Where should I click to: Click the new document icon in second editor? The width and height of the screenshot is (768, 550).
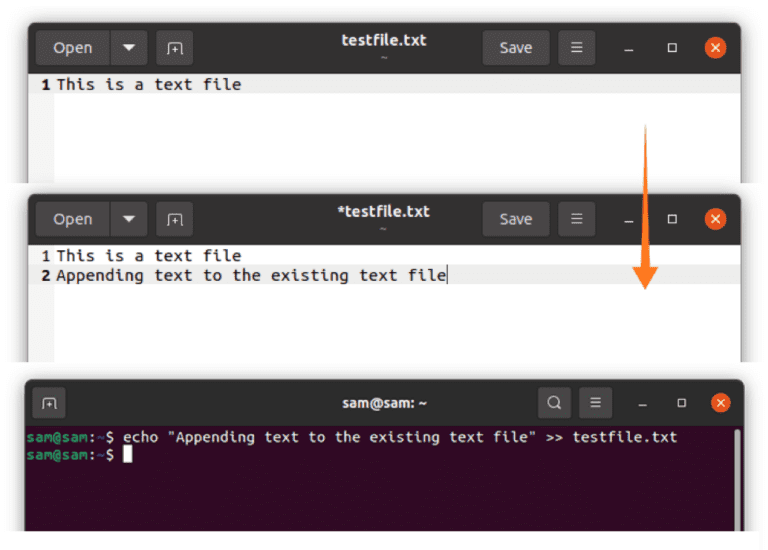coord(175,219)
